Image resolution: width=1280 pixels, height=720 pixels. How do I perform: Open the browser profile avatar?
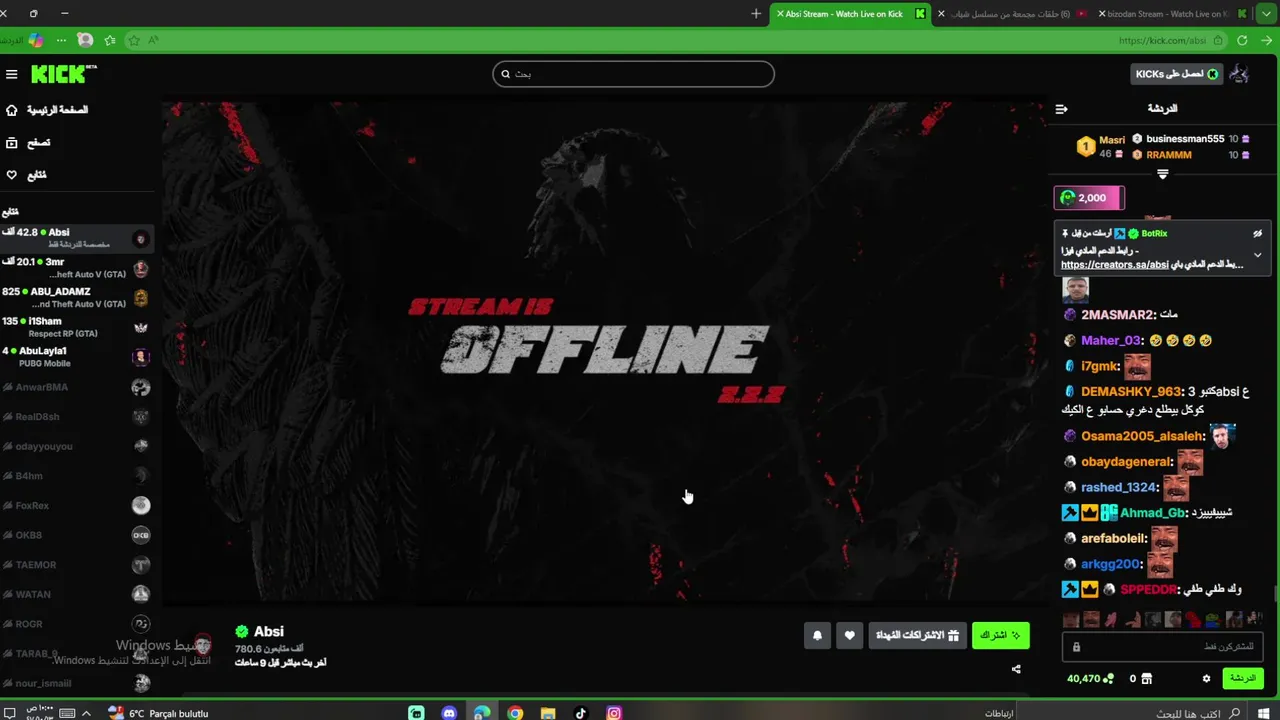coord(85,40)
